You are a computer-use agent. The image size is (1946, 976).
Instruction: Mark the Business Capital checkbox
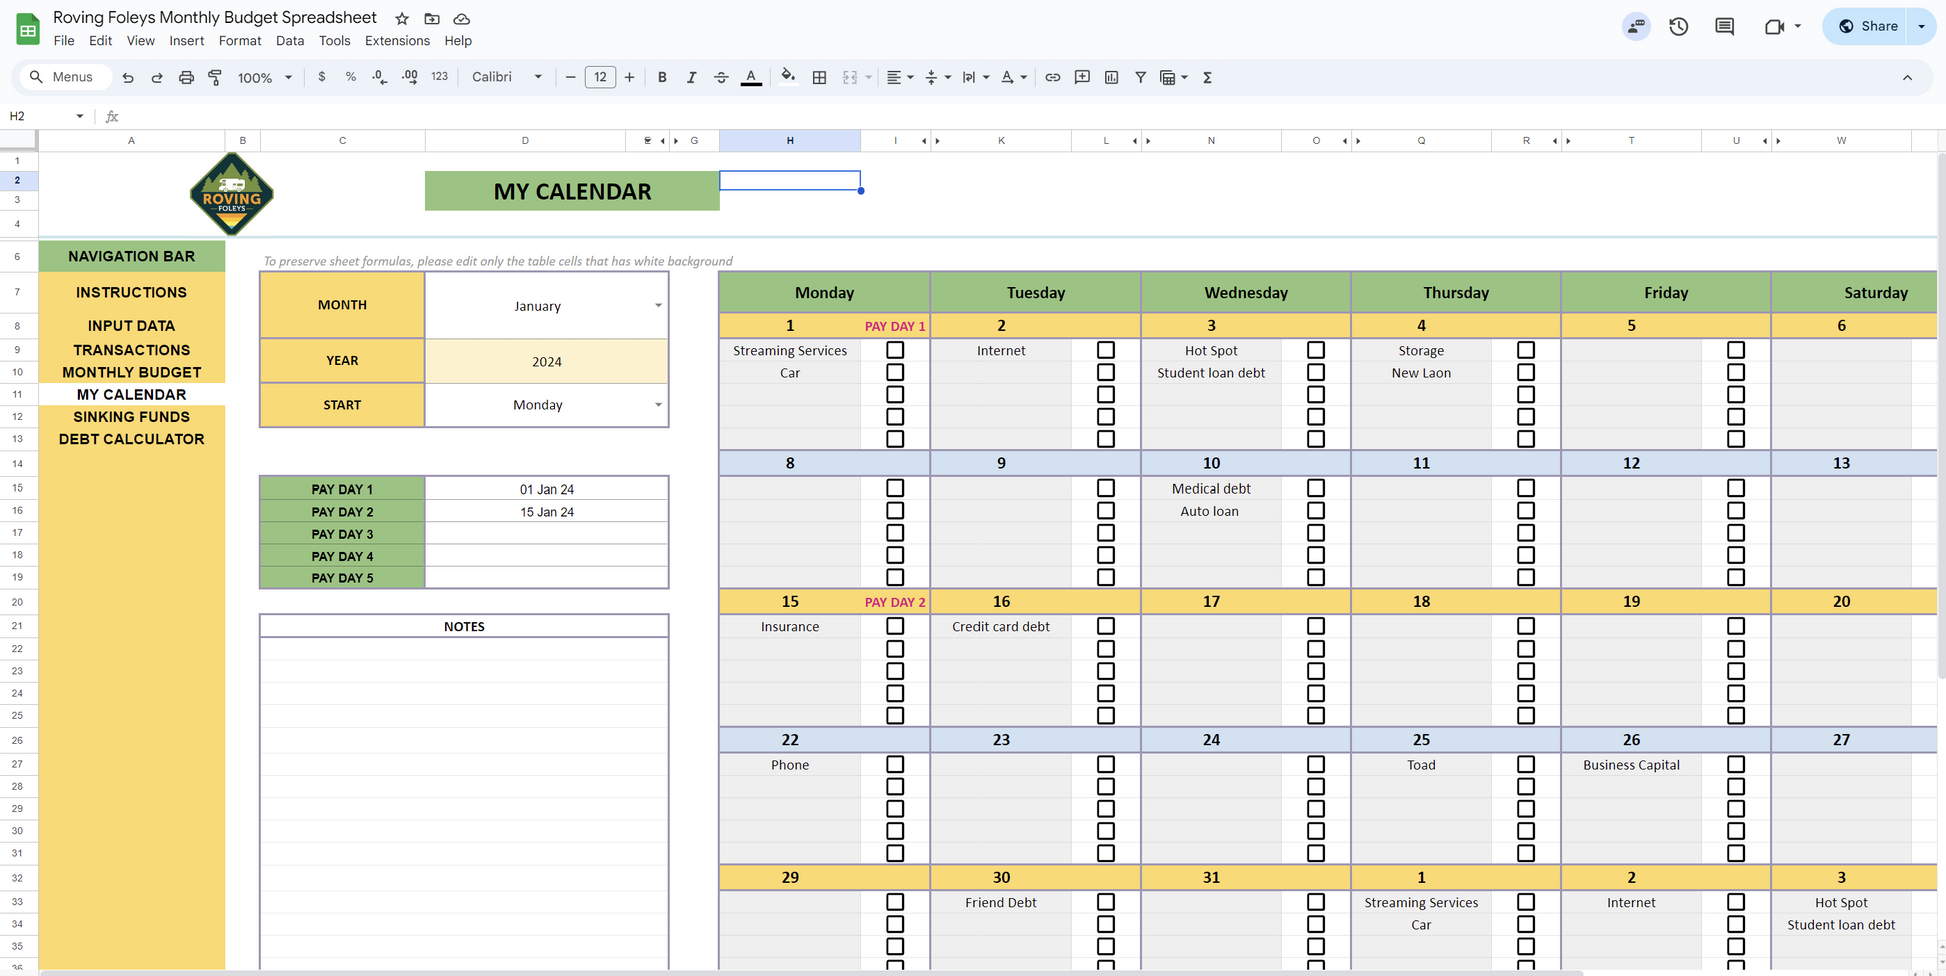1735,764
